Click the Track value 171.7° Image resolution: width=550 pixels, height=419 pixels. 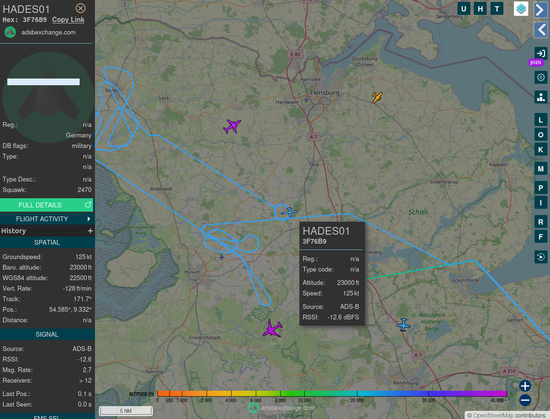(x=84, y=299)
